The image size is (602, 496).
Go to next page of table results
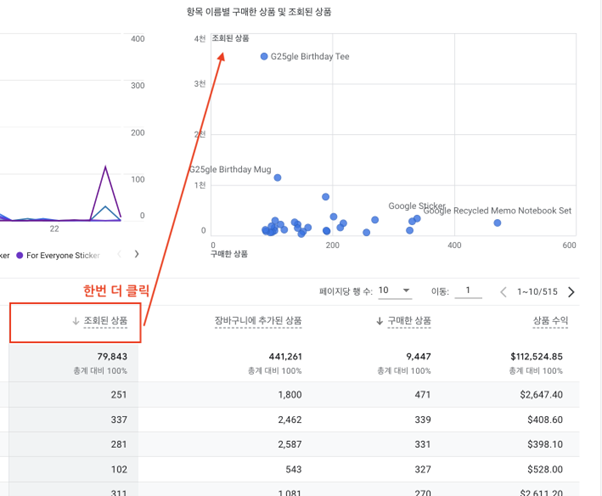pos(571,292)
